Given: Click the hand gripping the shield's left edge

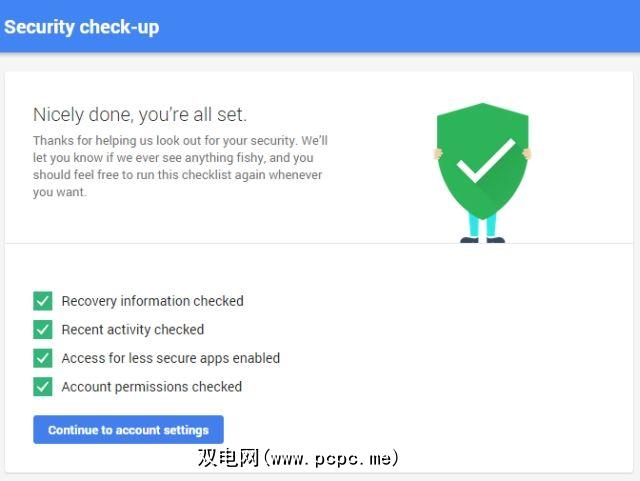Looking at the screenshot, I should pyautogui.click(x=437, y=154).
